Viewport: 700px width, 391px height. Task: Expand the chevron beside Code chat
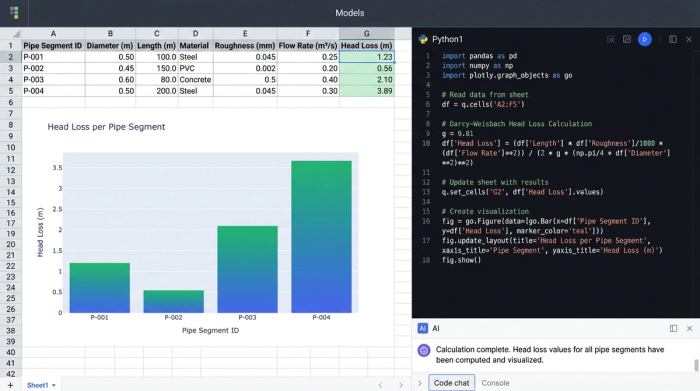click(x=420, y=383)
